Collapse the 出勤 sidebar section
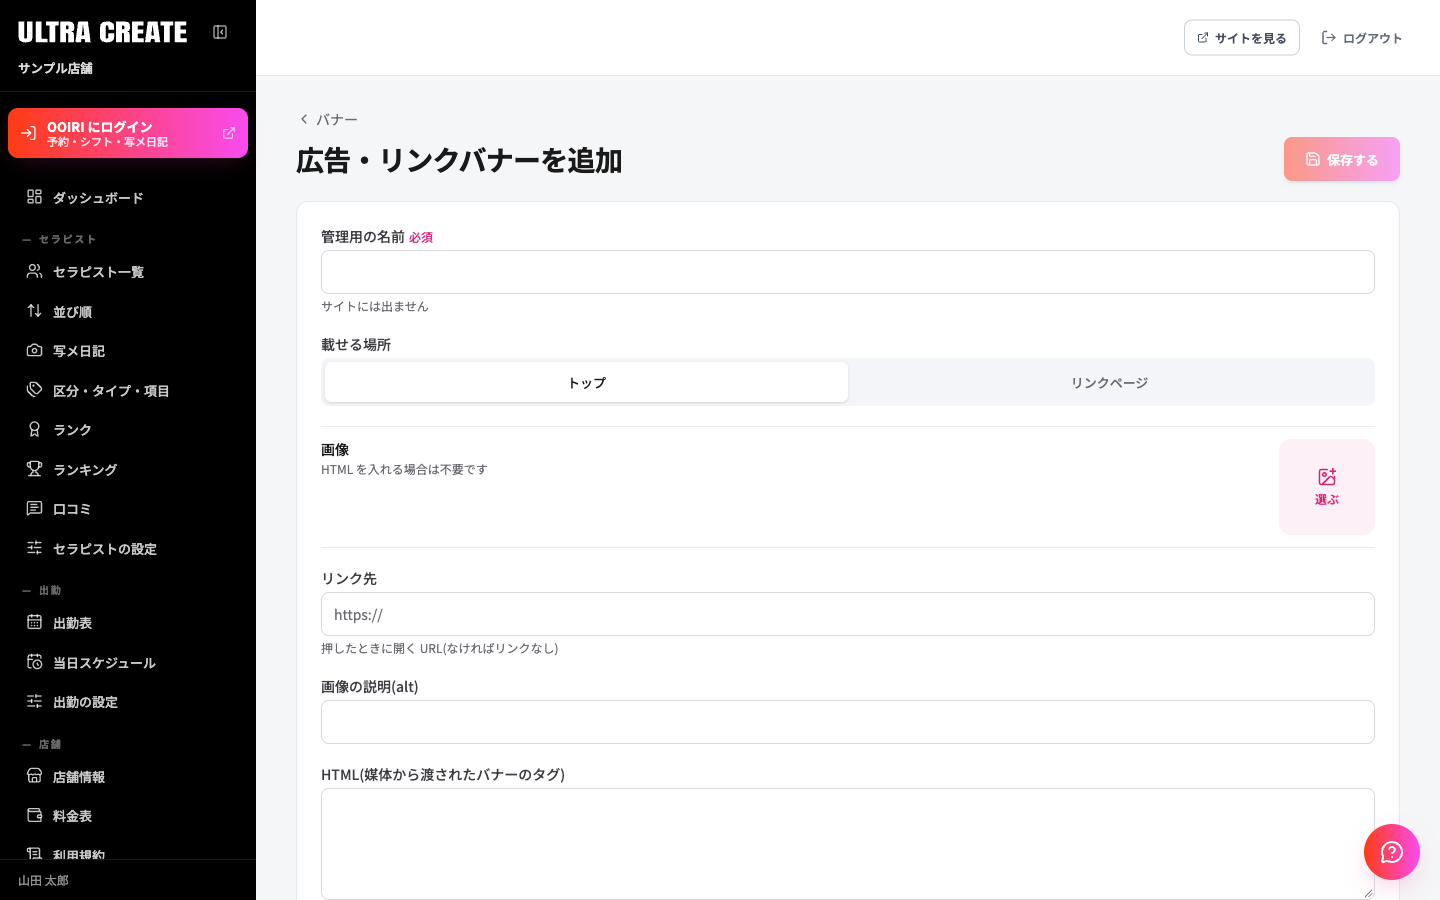Viewport: 1440px width, 900px height. (42, 590)
